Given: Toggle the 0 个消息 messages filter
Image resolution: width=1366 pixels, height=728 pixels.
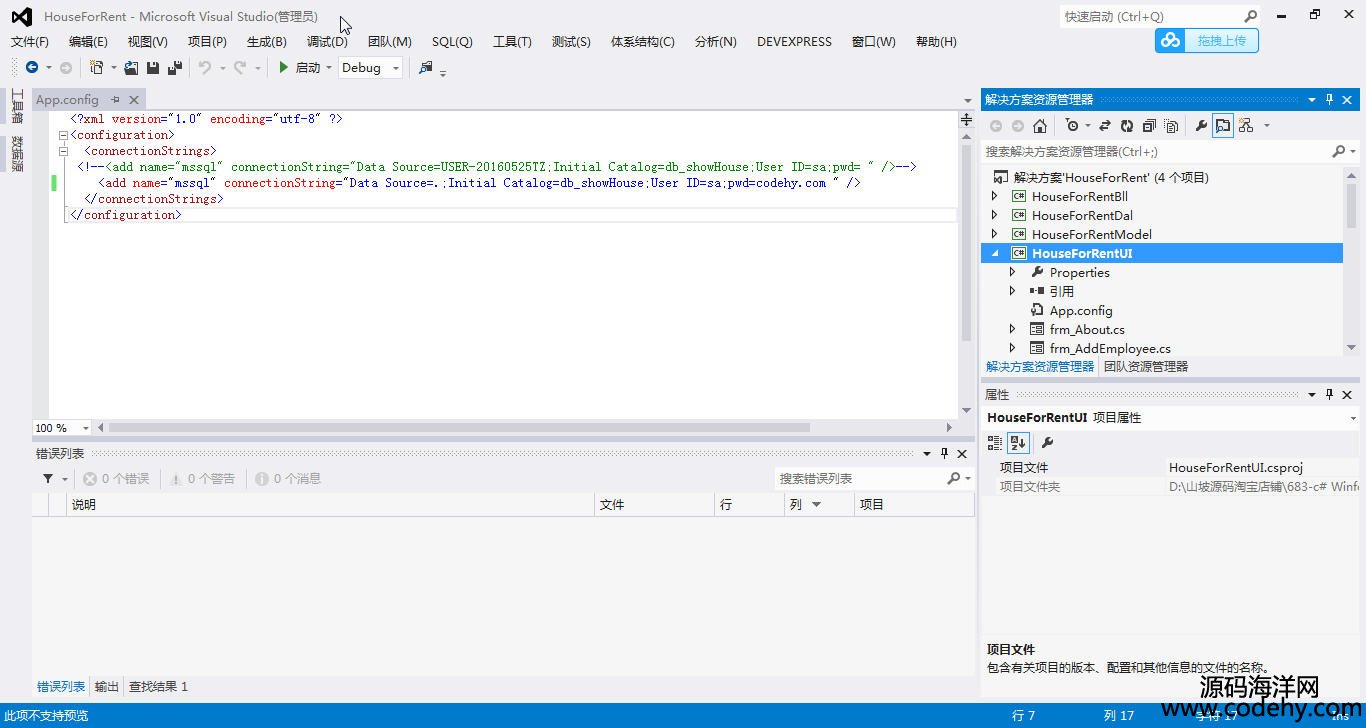Looking at the screenshot, I should 288,479.
